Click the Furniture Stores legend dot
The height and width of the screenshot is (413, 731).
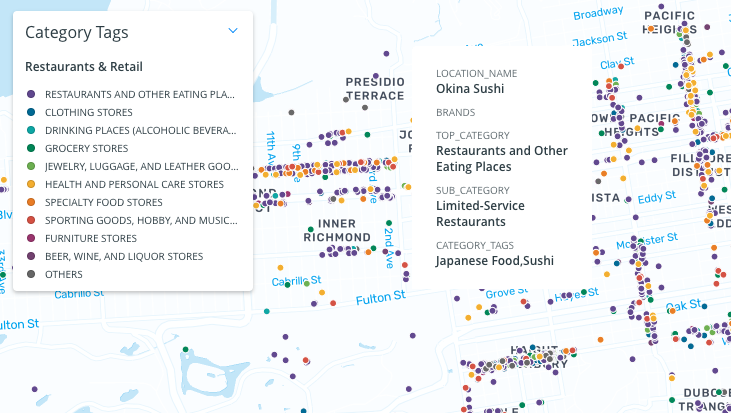(x=32, y=238)
